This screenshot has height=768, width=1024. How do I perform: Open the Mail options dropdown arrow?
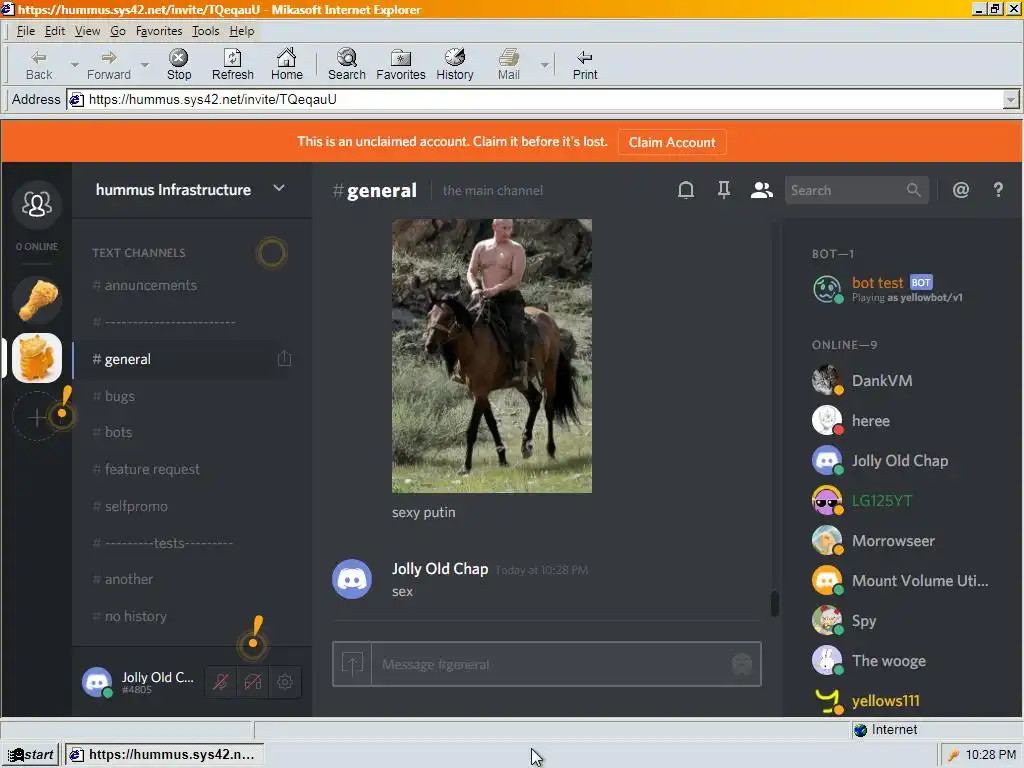544,65
